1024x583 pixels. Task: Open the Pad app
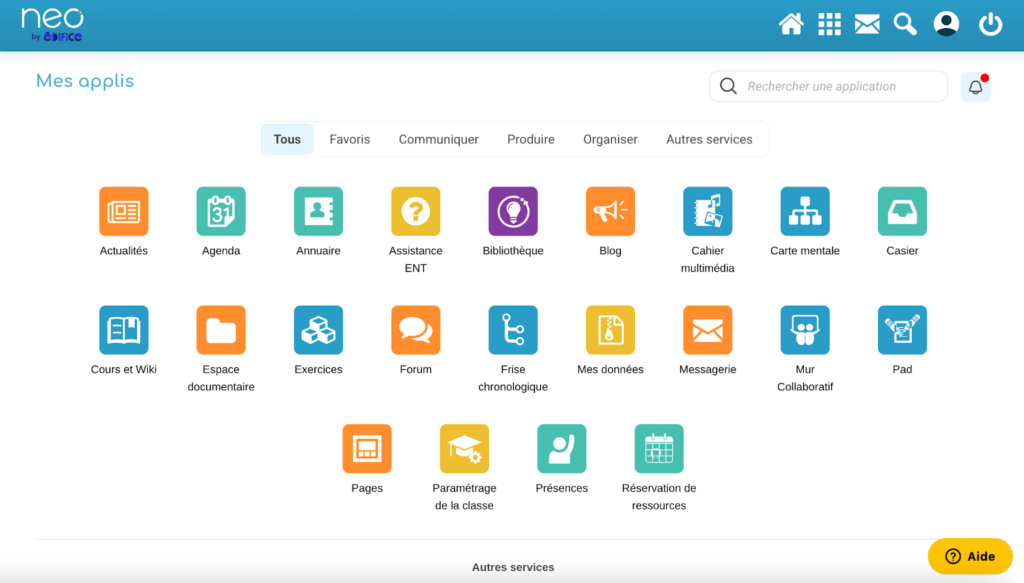click(x=902, y=330)
